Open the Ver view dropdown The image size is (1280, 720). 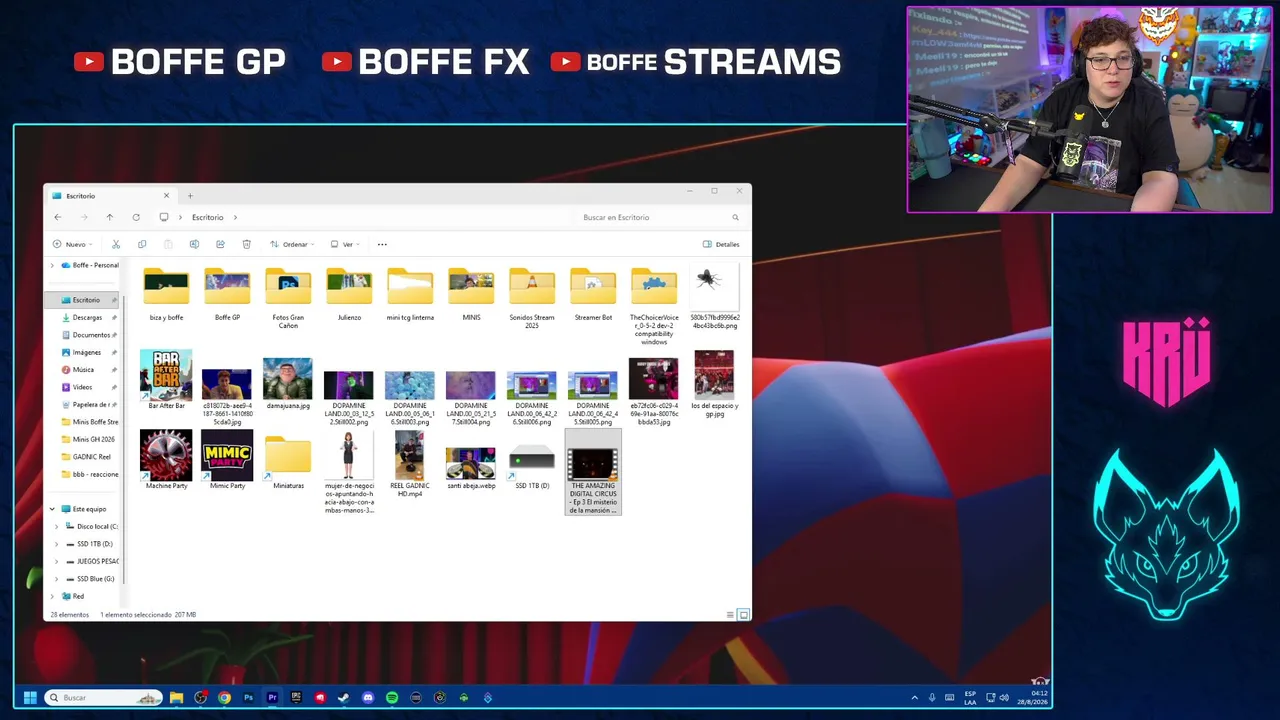[345, 244]
